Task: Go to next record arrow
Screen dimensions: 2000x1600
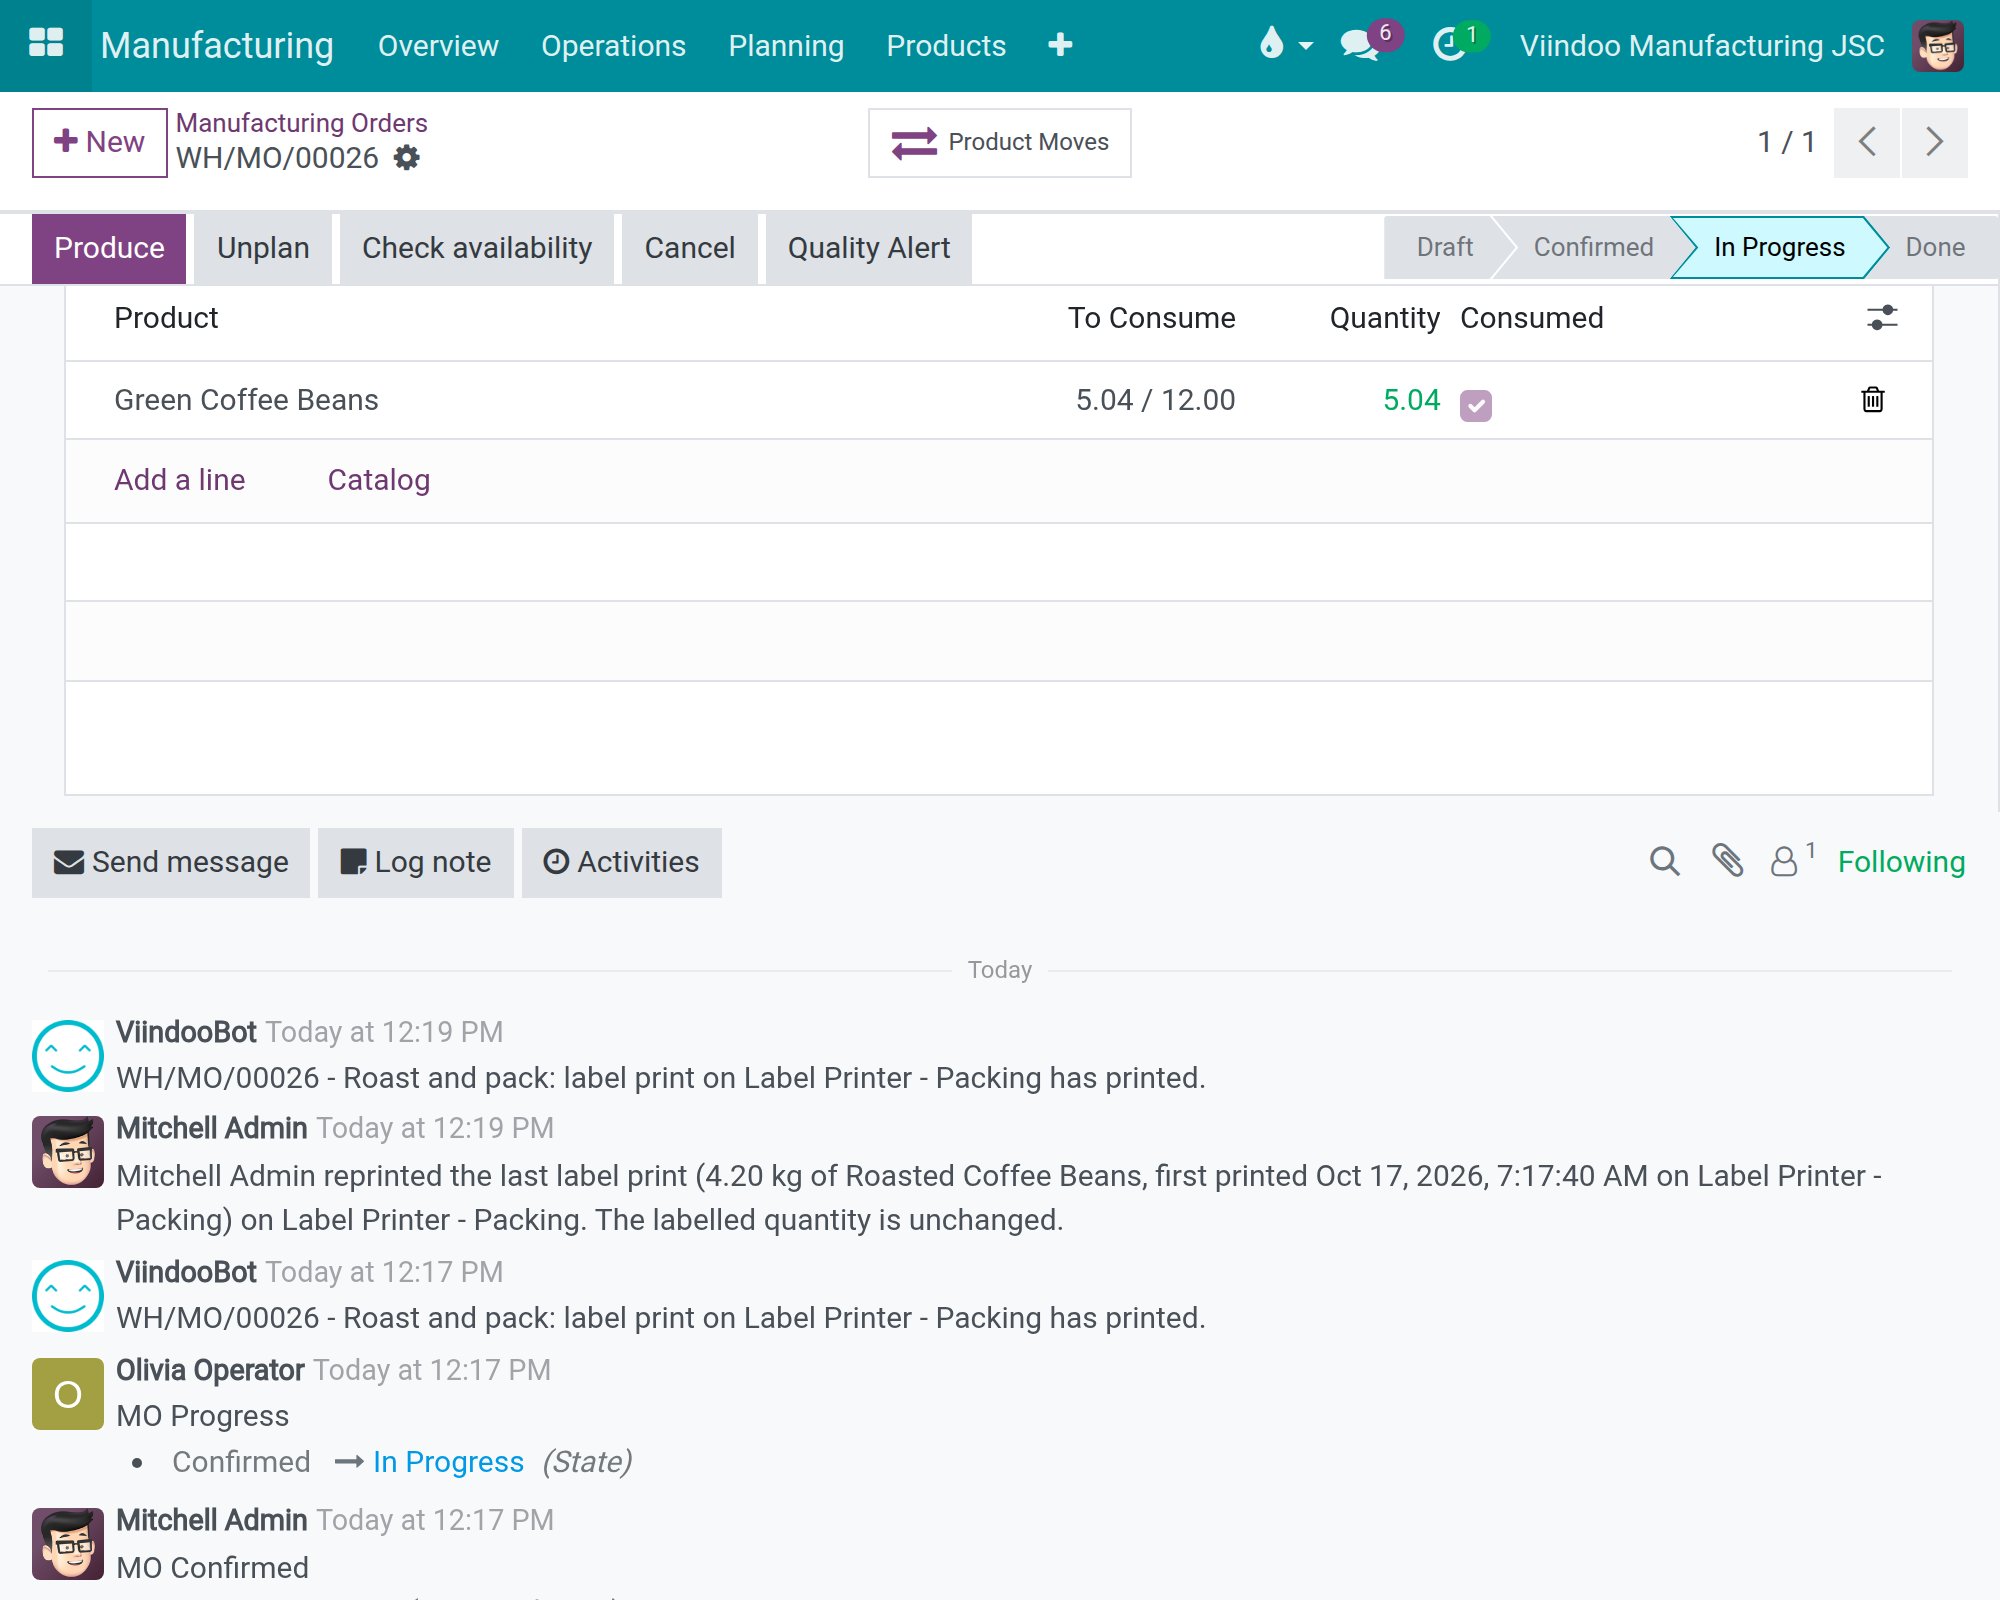Action: pos(1934,142)
